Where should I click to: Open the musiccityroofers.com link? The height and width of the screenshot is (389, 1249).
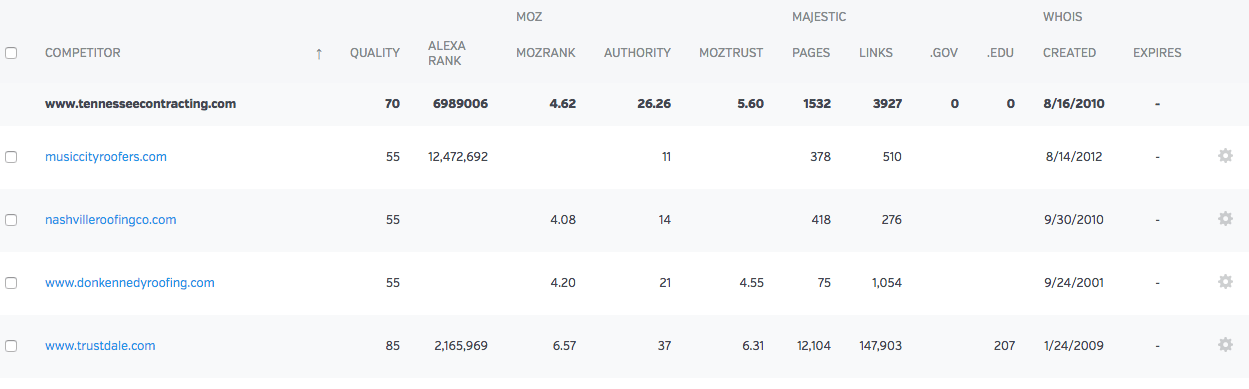point(106,157)
